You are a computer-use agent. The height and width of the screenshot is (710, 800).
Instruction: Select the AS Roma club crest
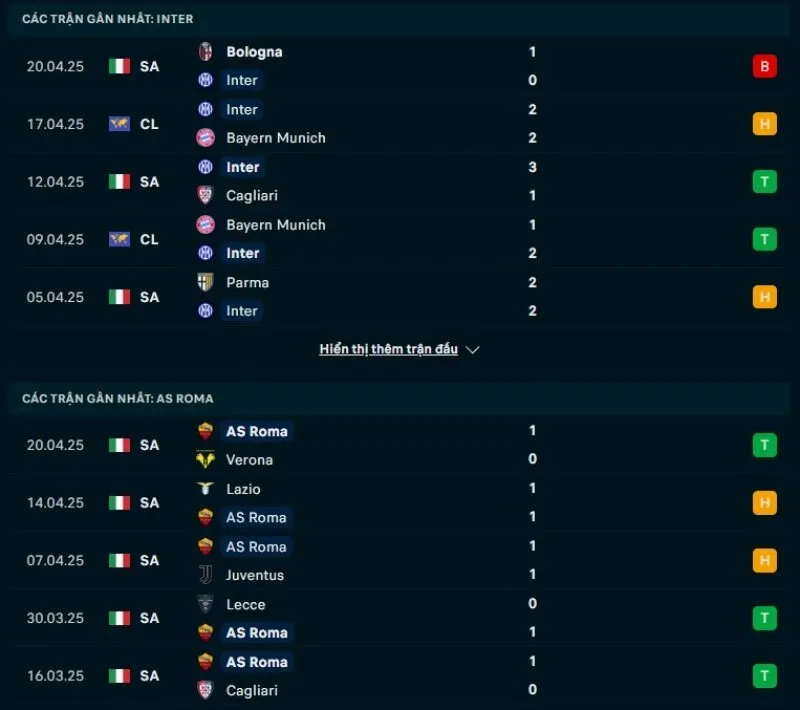207,430
